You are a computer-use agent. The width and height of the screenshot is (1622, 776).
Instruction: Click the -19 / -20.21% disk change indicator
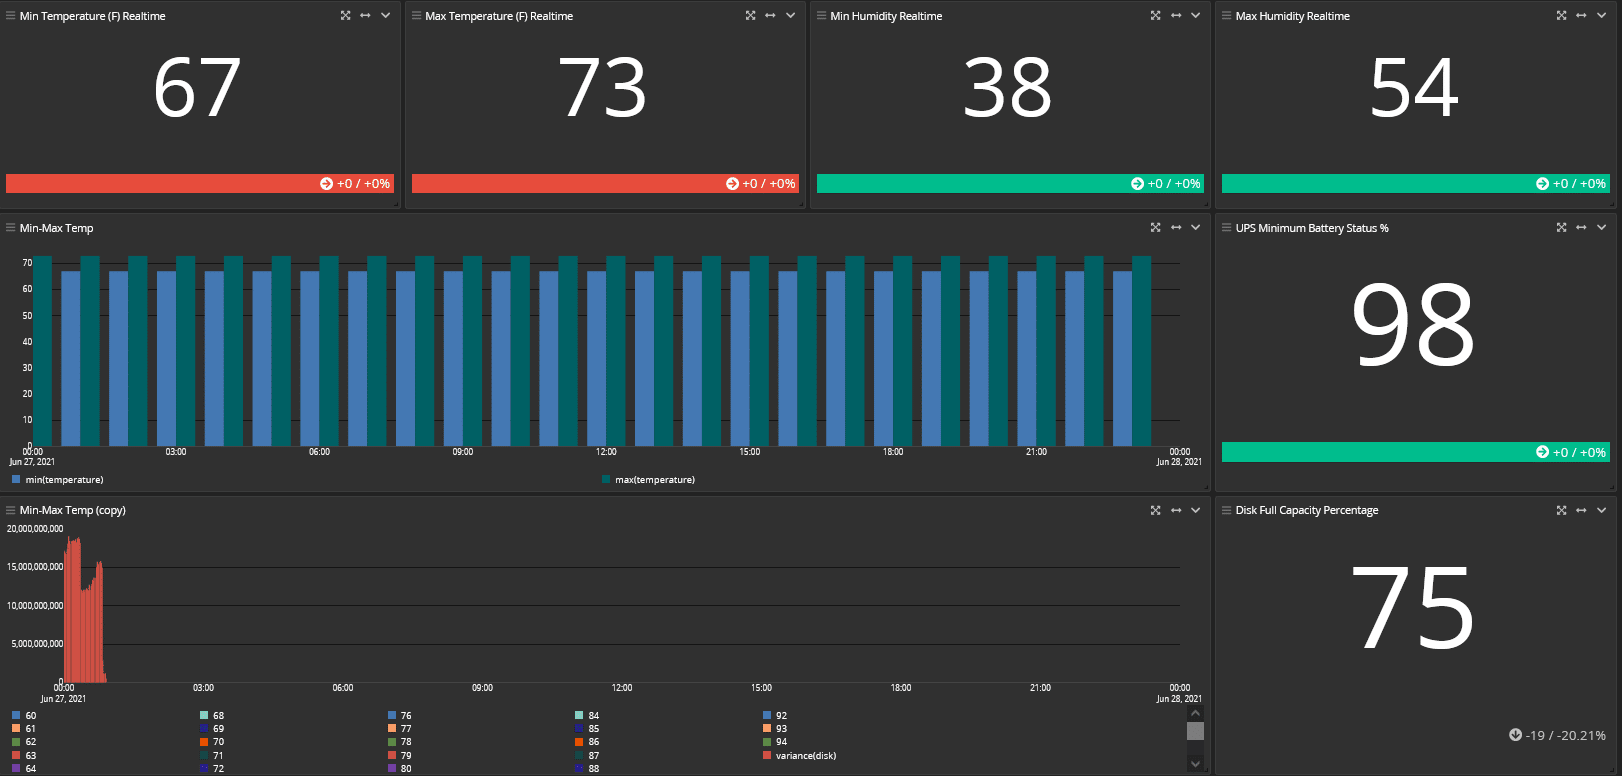[x=1557, y=735]
